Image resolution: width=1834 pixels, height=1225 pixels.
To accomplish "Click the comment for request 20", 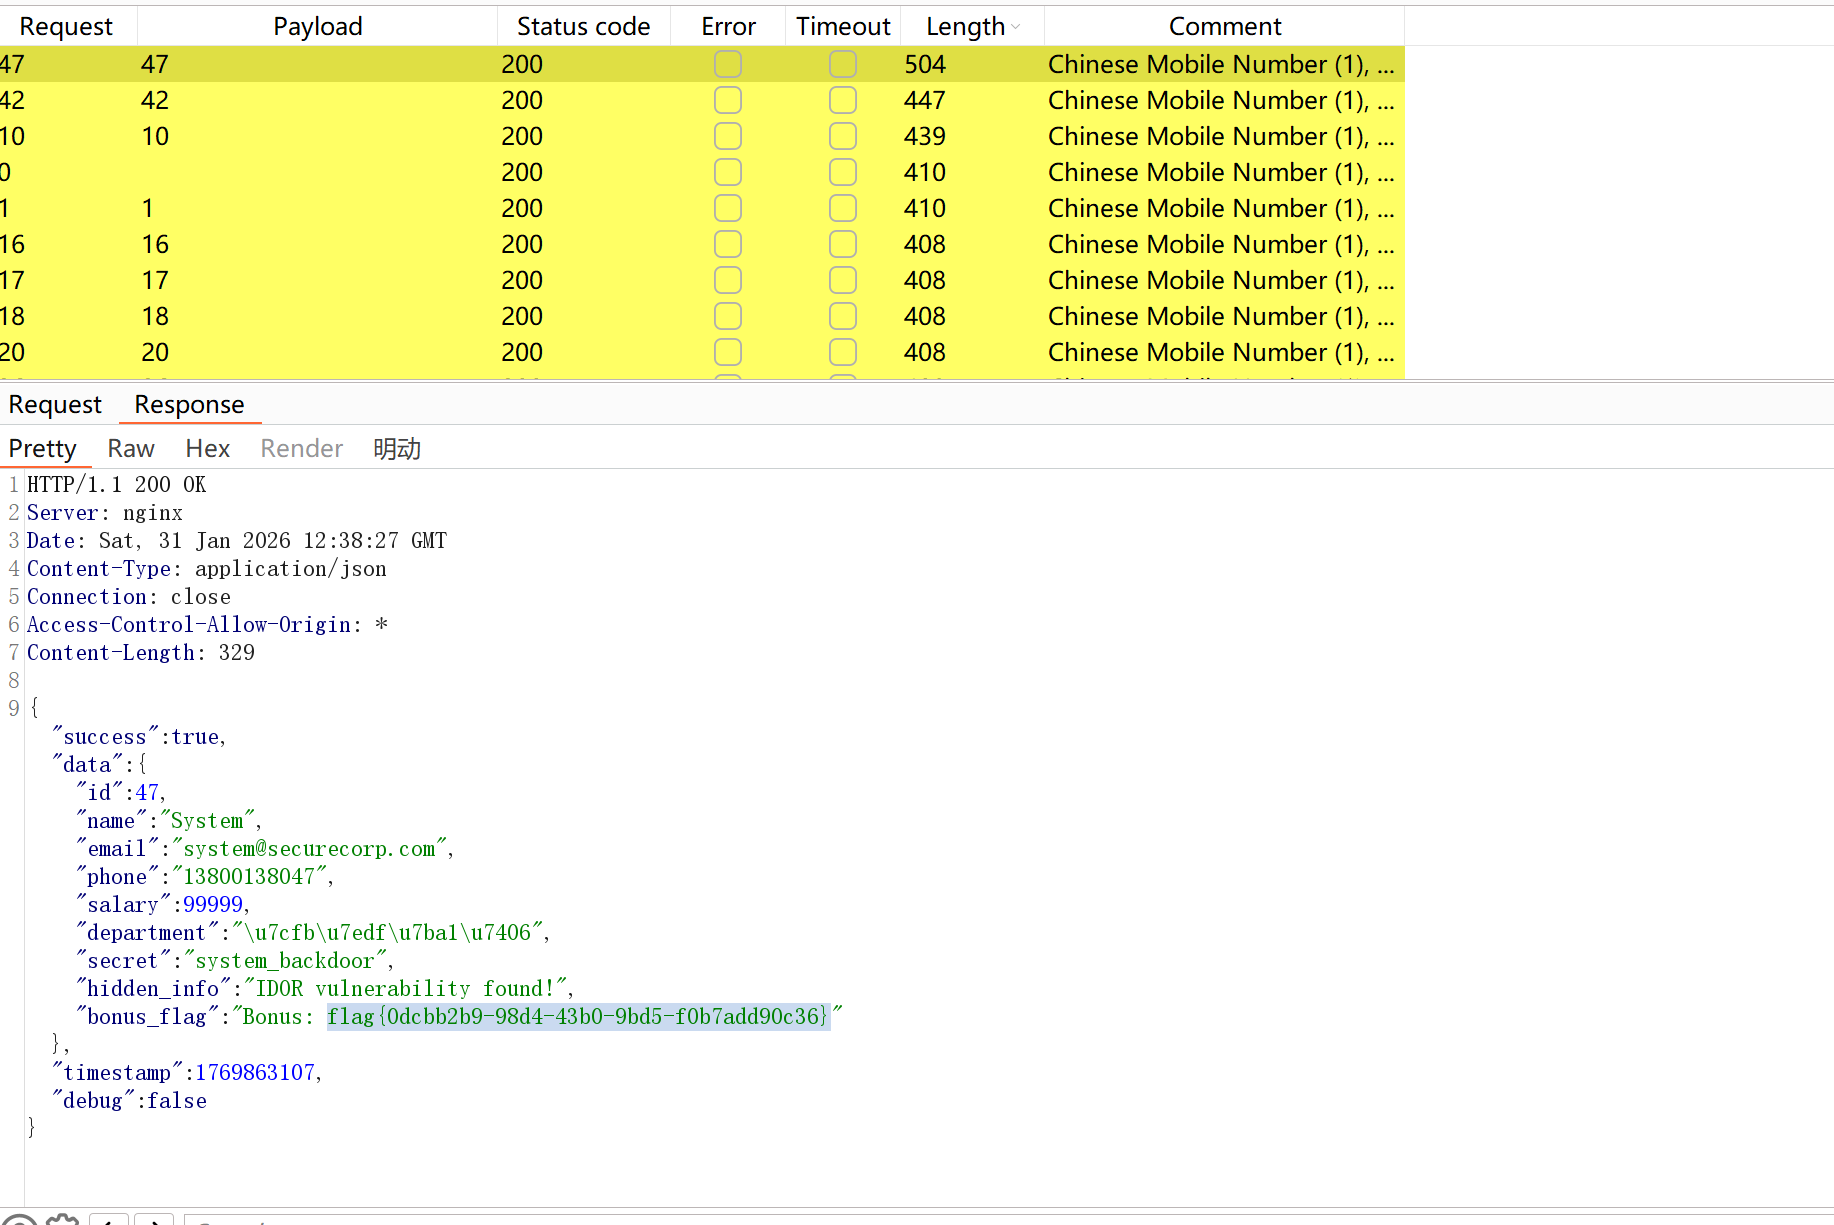I will coord(1221,352).
